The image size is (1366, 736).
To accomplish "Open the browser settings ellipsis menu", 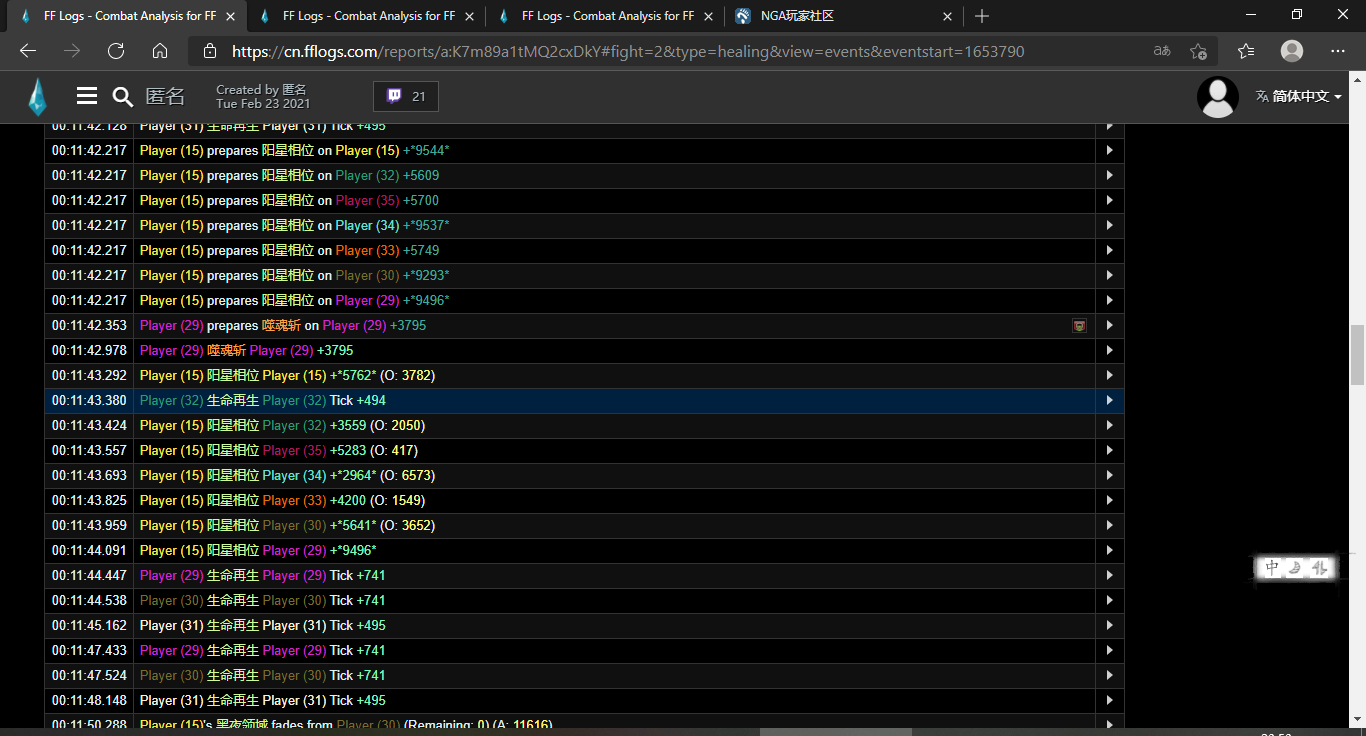I will [1338, 51].
